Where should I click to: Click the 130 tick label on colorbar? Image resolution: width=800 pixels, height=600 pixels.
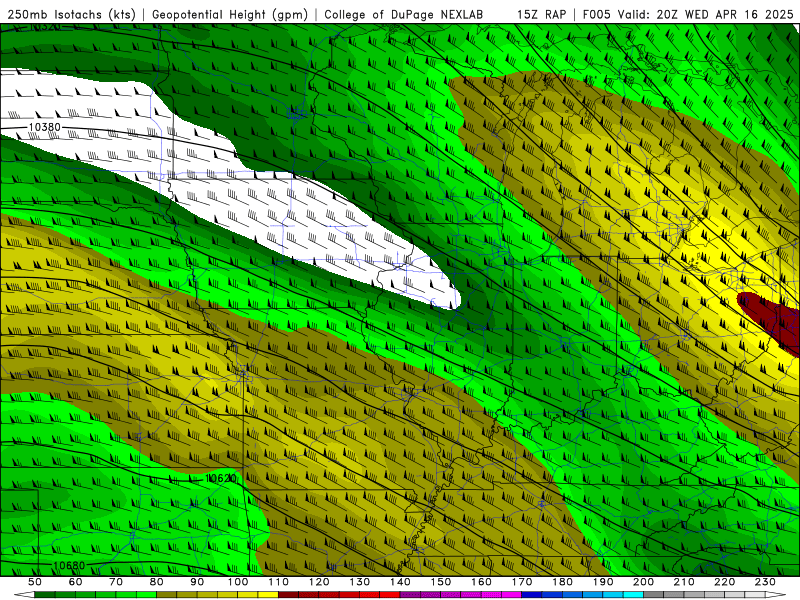coord(360,582)
